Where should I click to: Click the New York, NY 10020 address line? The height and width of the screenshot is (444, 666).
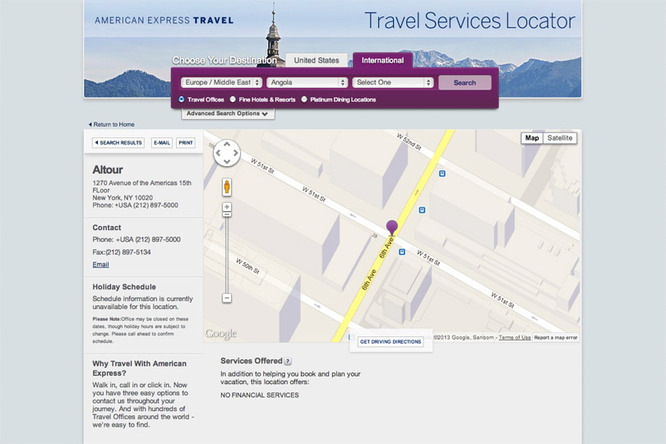tap(123, 198)
